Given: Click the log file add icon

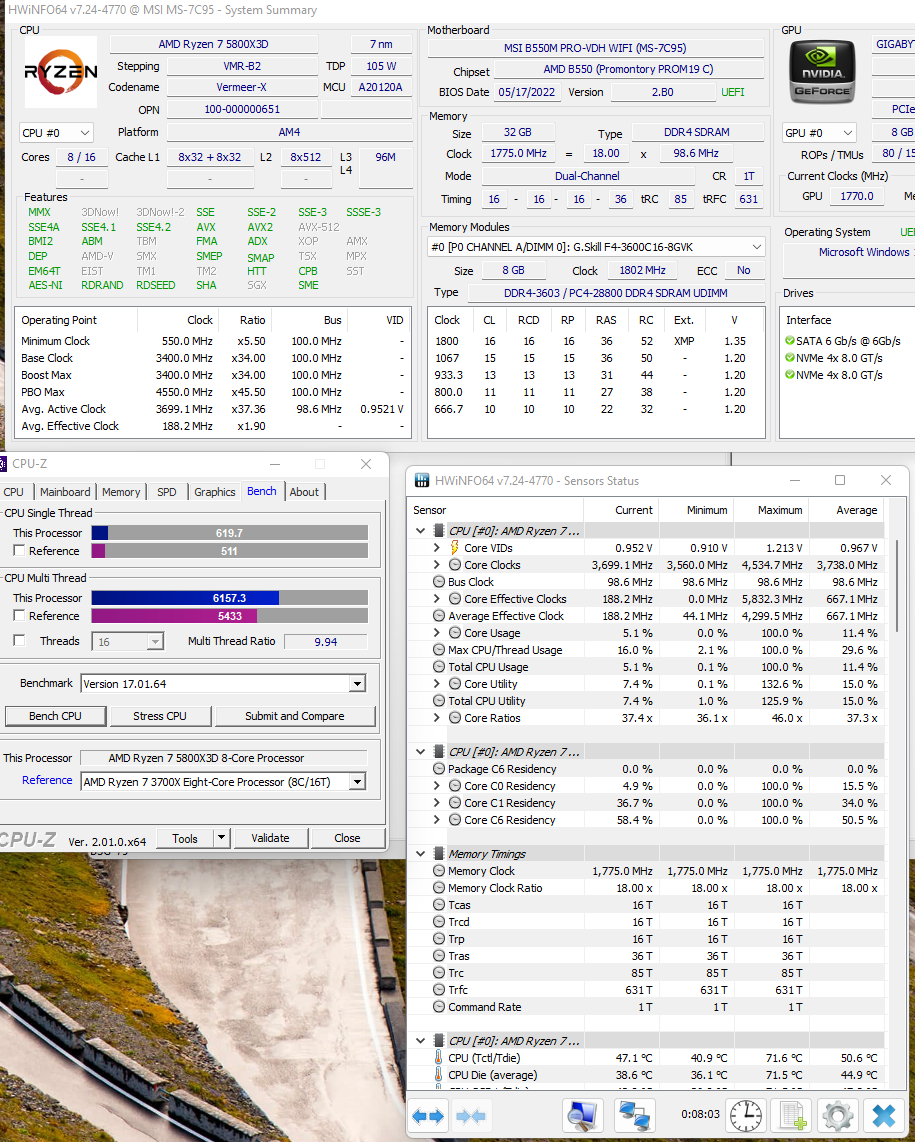Looking at the screenshot, I should coord(792,1114).
